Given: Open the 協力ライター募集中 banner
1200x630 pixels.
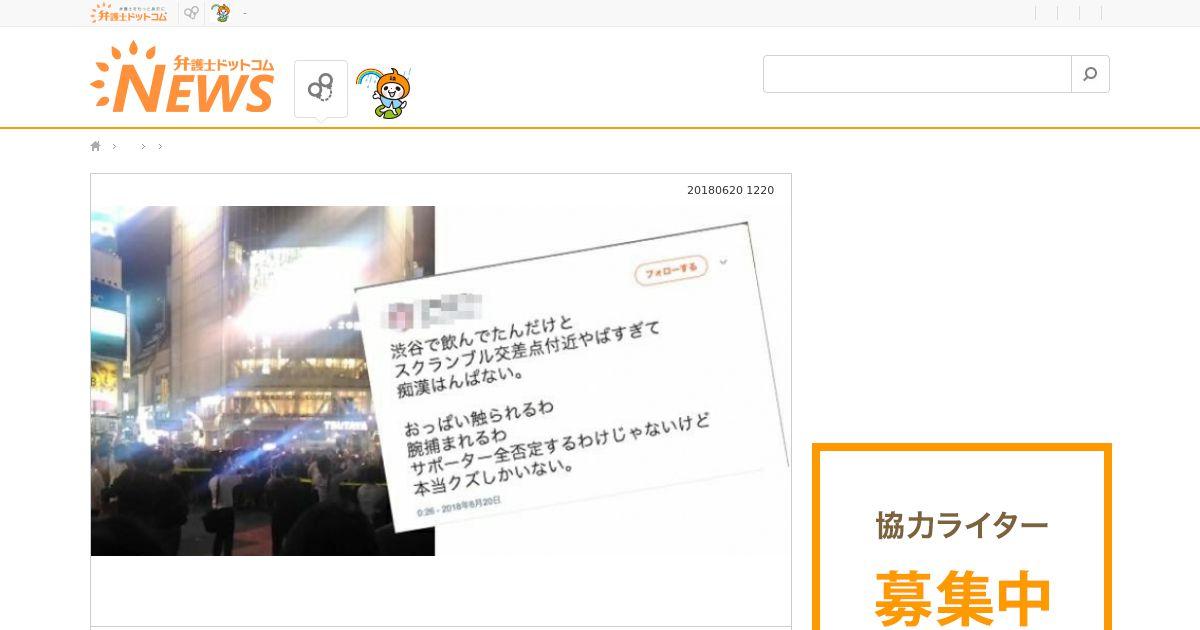Looking at the screenshot, I should [x=962, y=537].
